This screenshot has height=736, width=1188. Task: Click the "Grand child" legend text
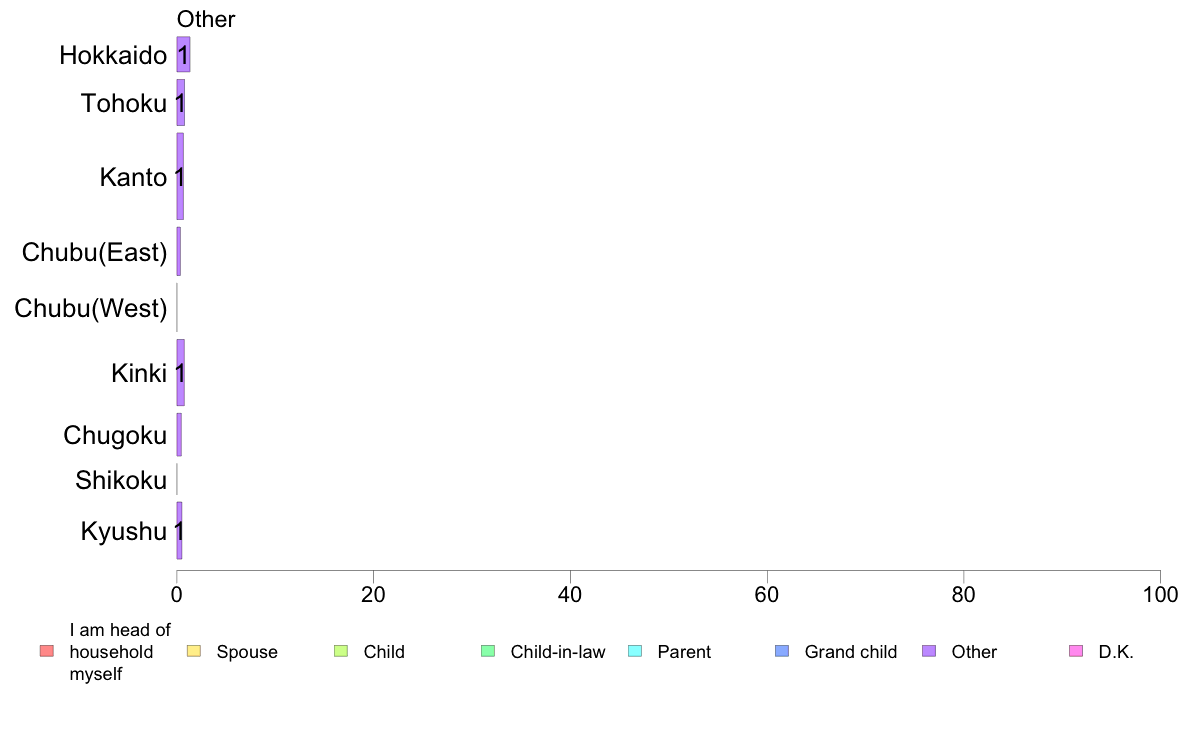[x=850, y=652]
